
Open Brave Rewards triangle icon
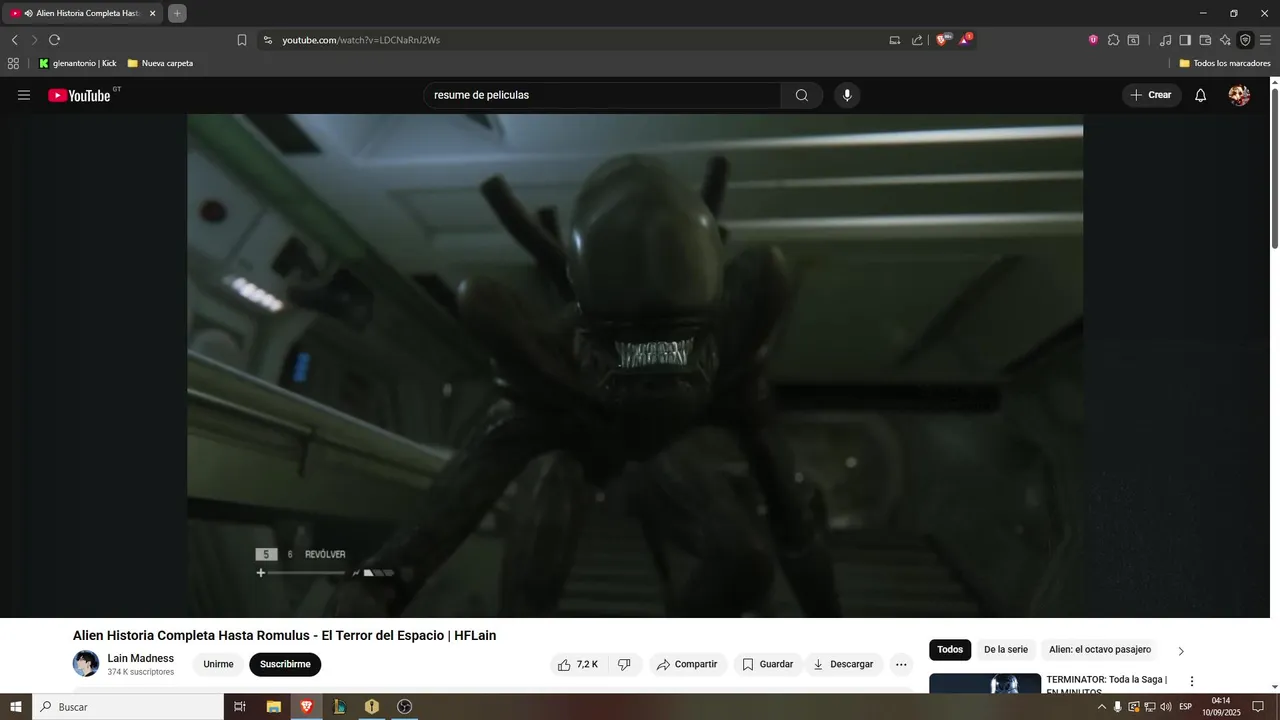click(x=966, y=40)
